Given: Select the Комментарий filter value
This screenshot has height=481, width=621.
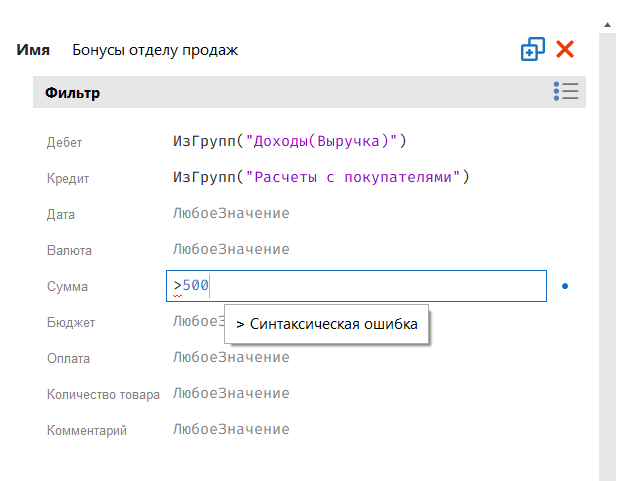Looking at the screenshot, I should click(x=231, y=430).
